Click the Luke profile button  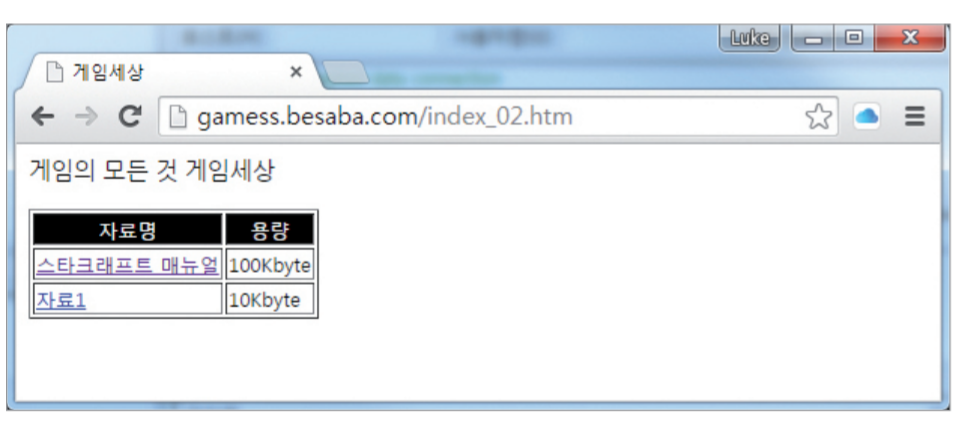point(750,38)
